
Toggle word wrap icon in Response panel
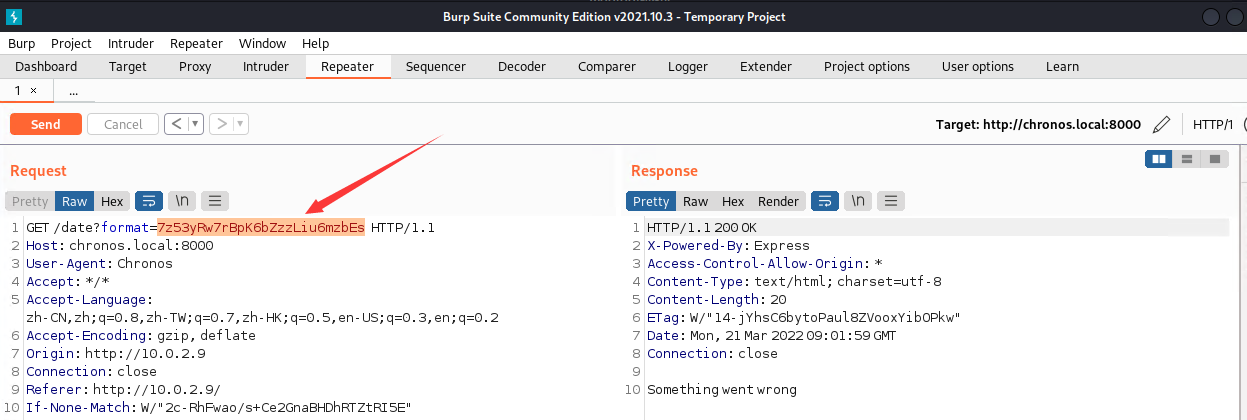[x=824, y=201]
